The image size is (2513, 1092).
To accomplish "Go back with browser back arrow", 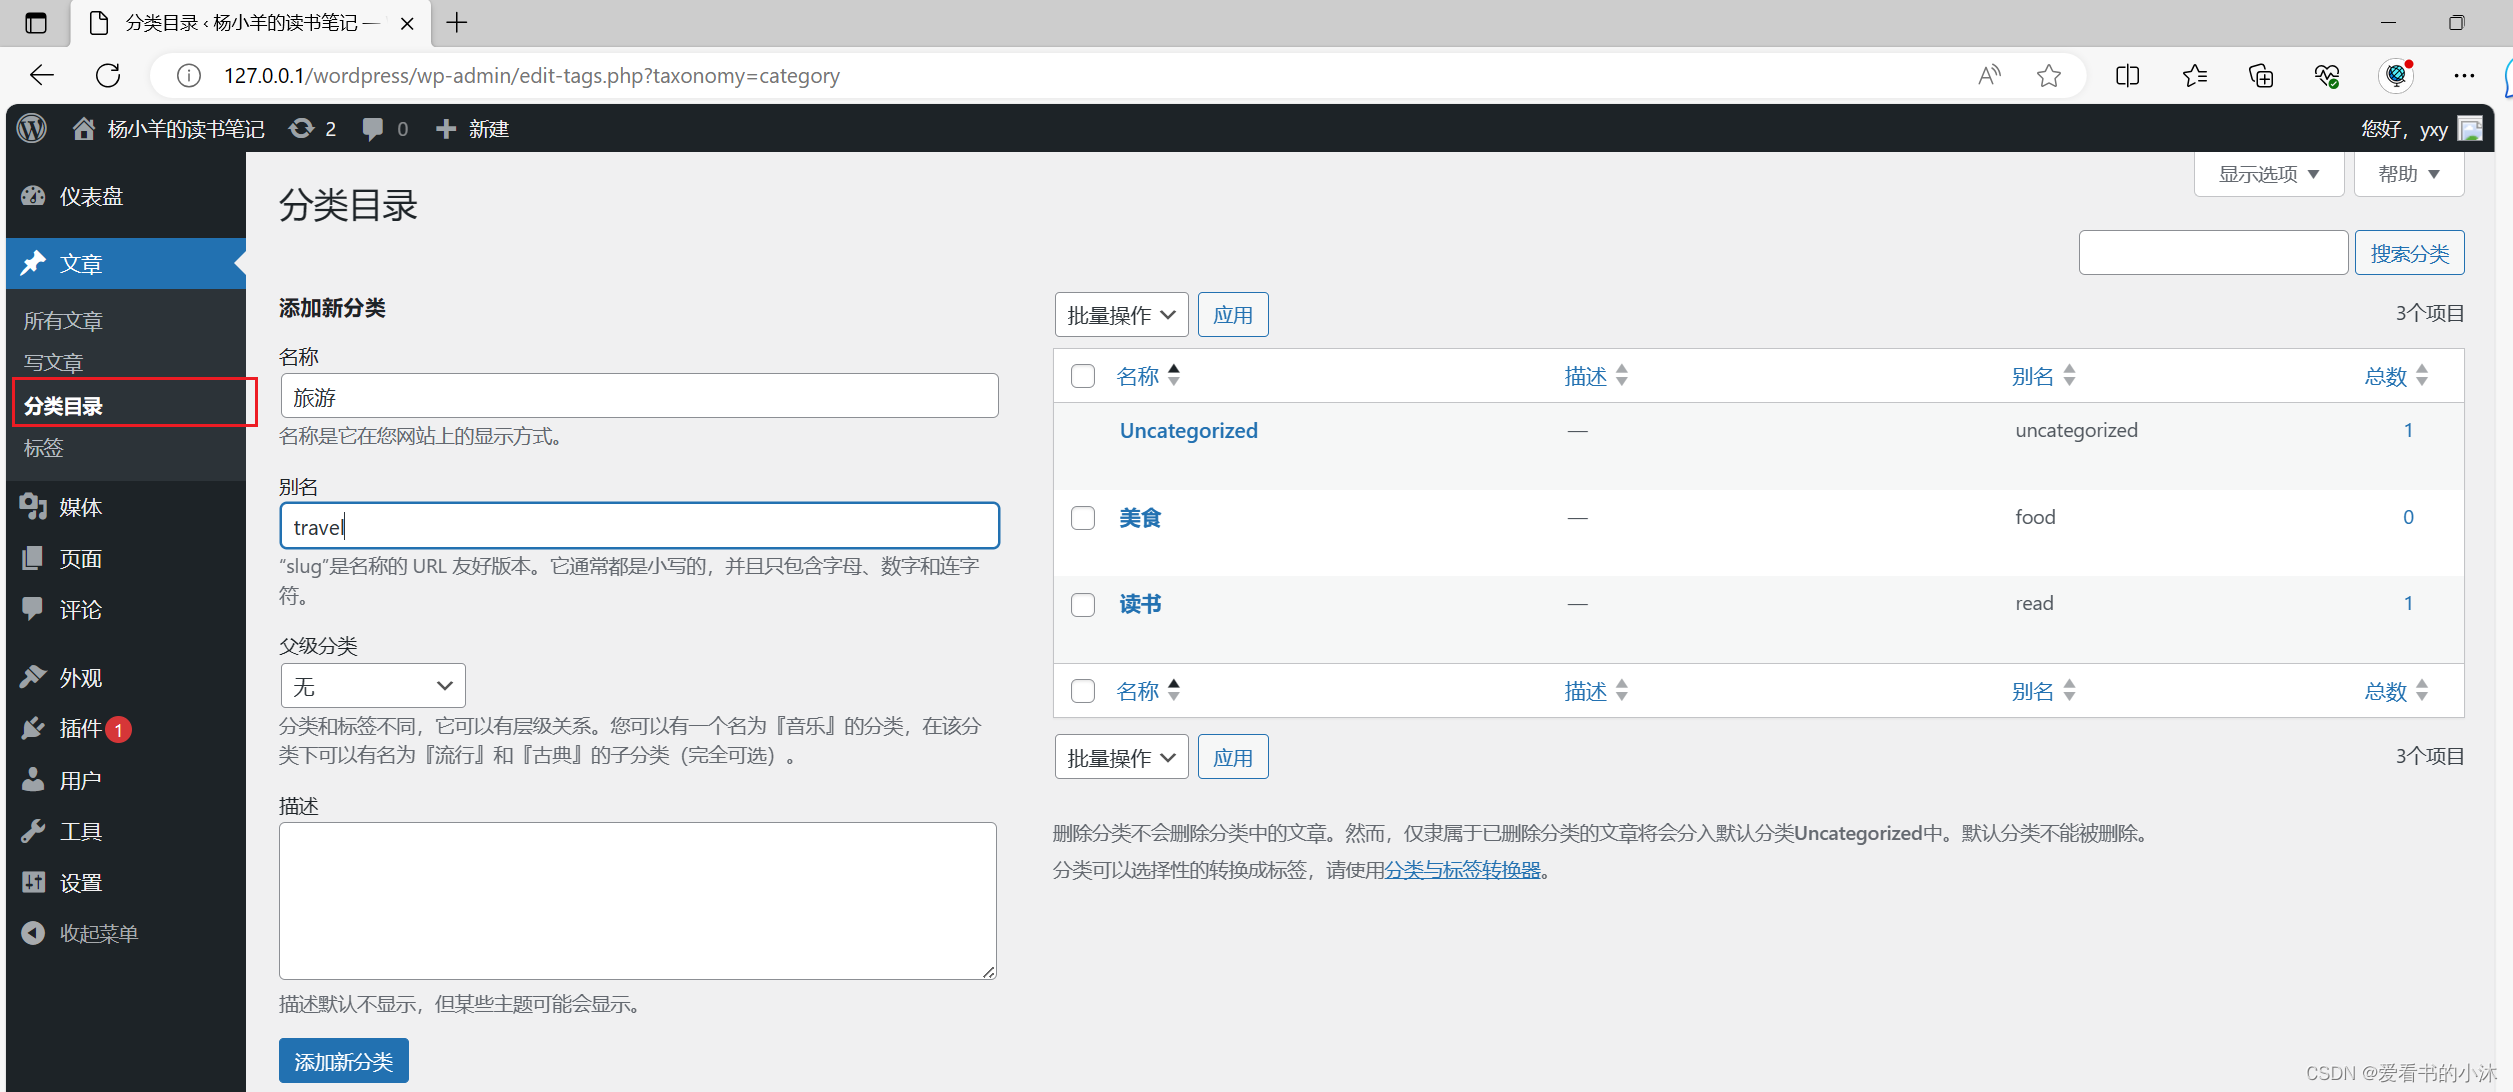I will click(41, 75).
